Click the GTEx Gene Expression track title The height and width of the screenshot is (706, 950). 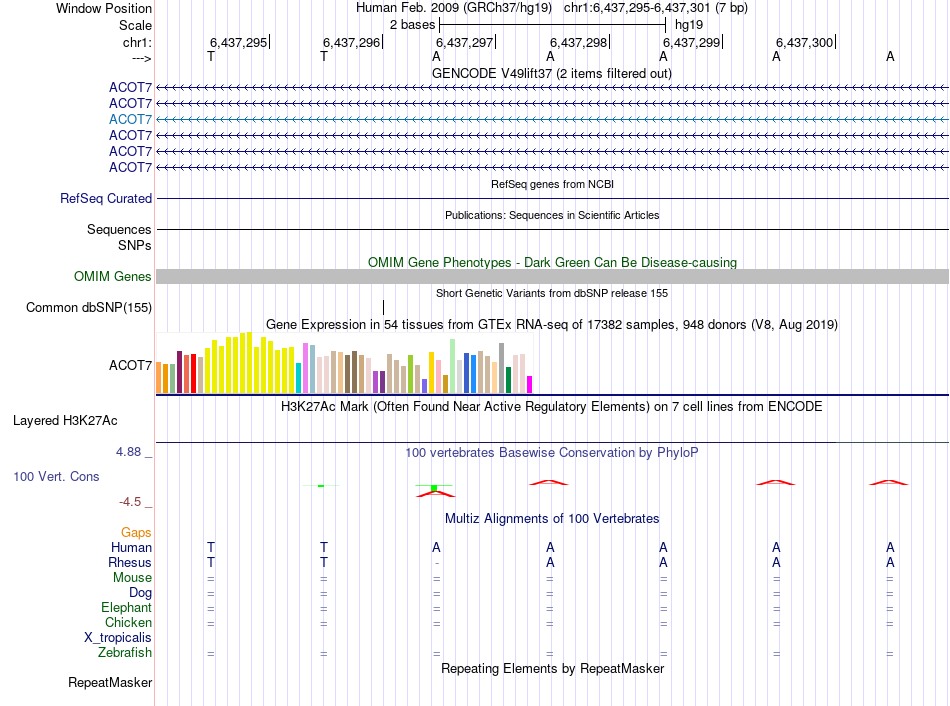click(x=552, y=324)
